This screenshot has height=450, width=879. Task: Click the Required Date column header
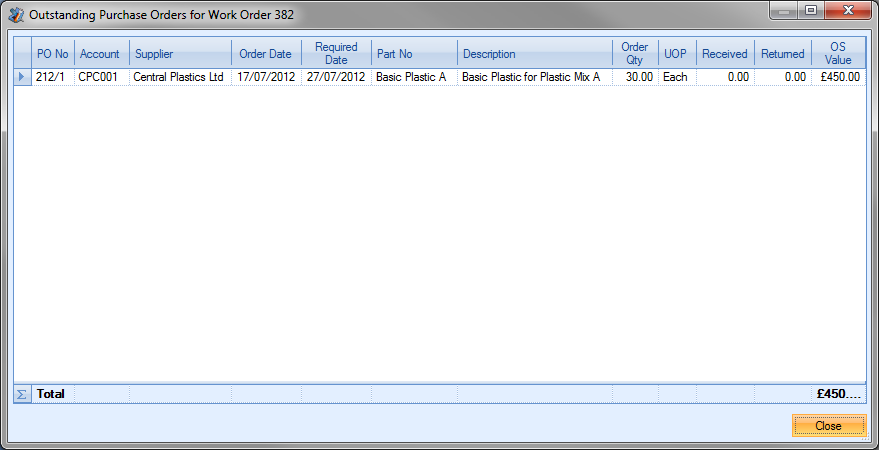click(336, 54)
